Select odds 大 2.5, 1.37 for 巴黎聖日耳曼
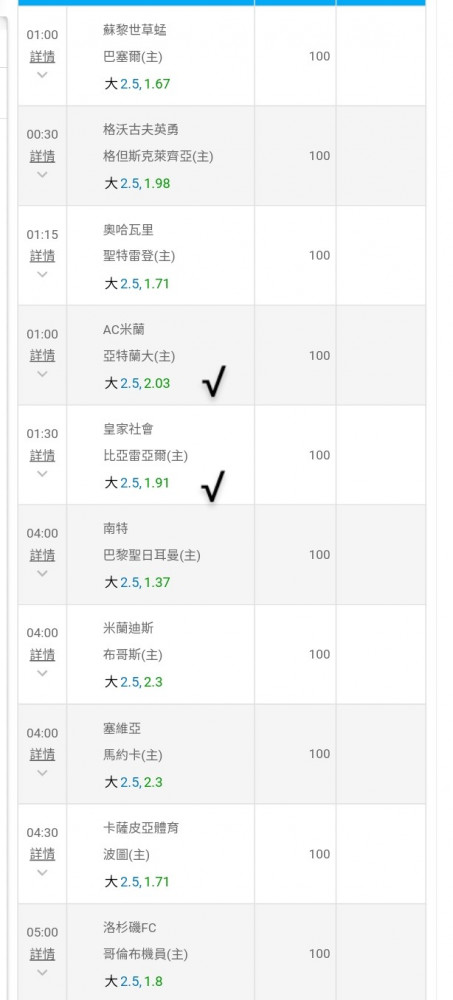This screenshot has height=1000, width=453. 137,582
